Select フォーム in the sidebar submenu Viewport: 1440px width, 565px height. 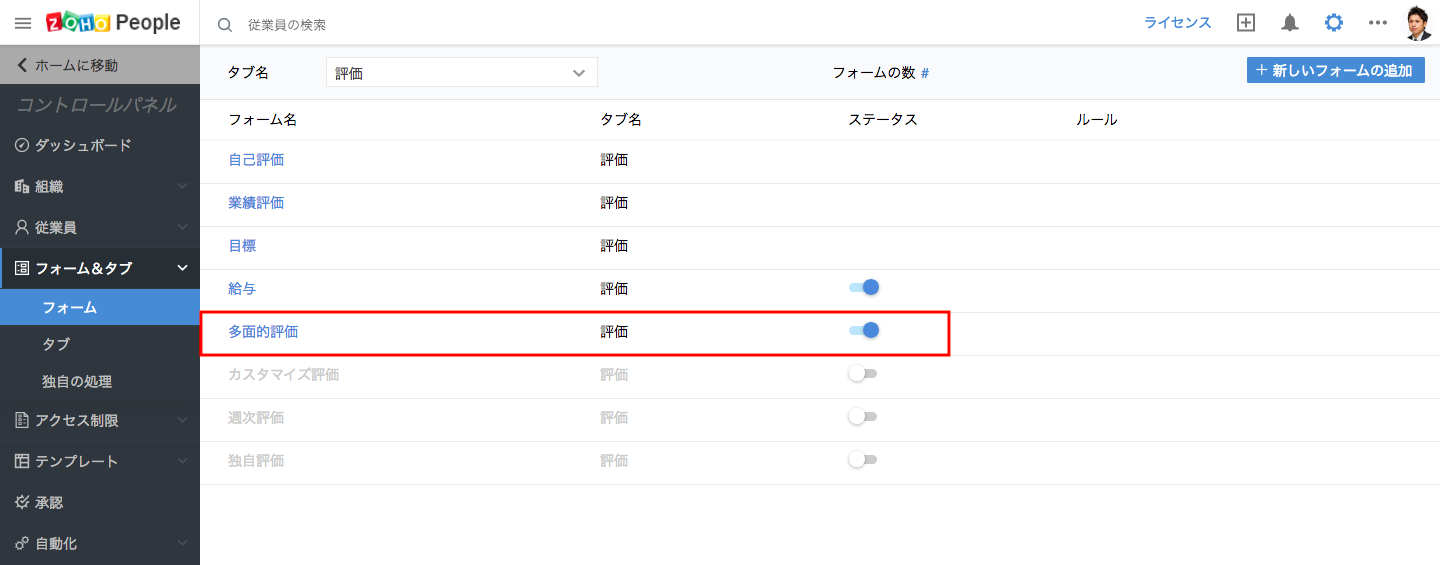(100, 307)
